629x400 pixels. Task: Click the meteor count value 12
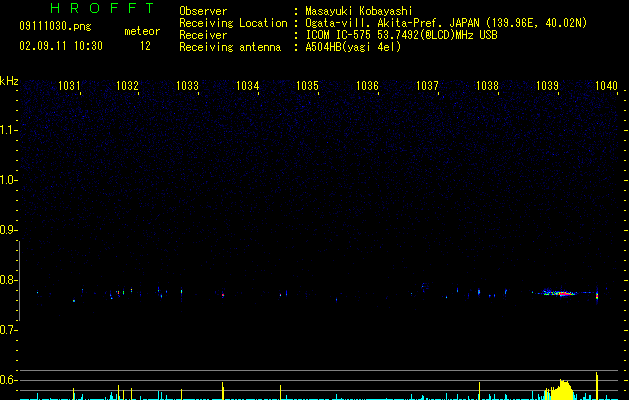tap(145, 46)
